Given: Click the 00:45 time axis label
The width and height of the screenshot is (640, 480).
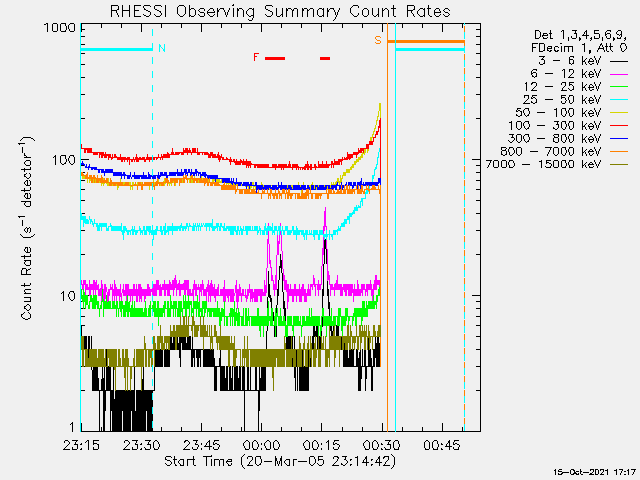Looking at the screenshot, I should coord(442,445).
